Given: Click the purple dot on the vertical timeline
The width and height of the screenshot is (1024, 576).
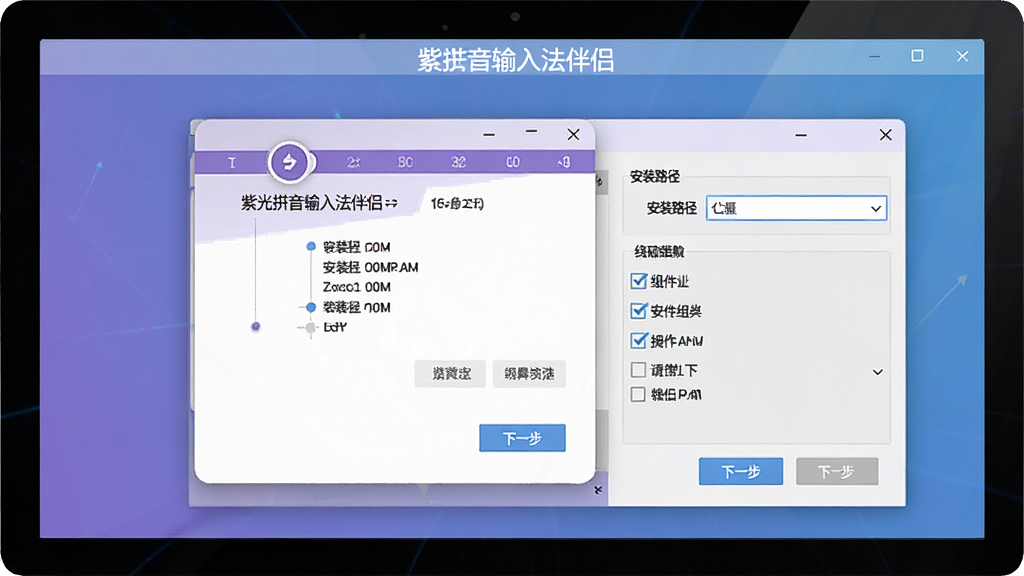Looking at the screenshot, I should [x=256, y=327].
